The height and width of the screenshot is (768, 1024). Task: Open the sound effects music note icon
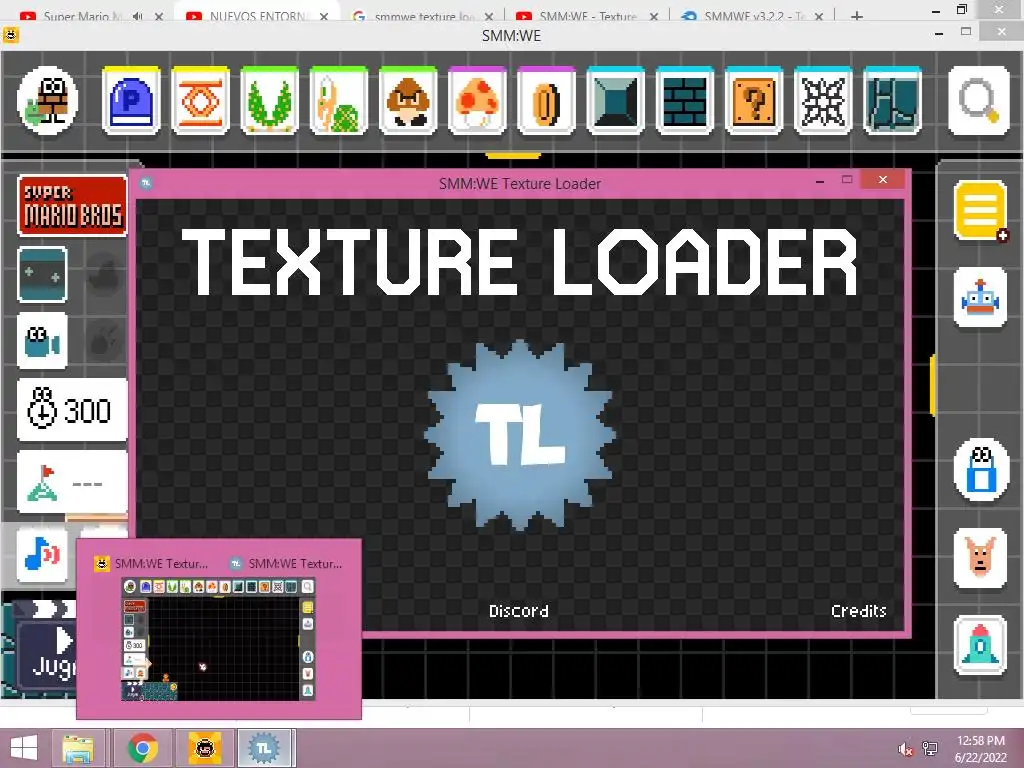[42, 554]
